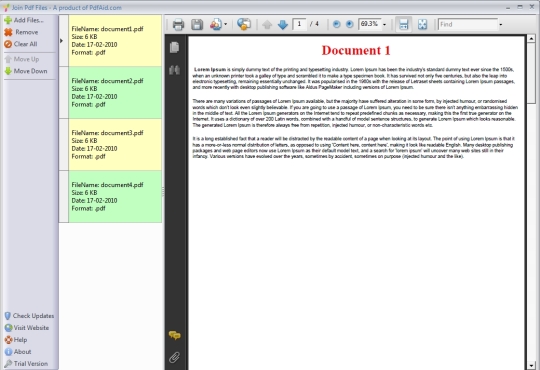Viewport: 540px width, 370px height.
Task: Click the Add Files button
Action: [x=24, y=20]
